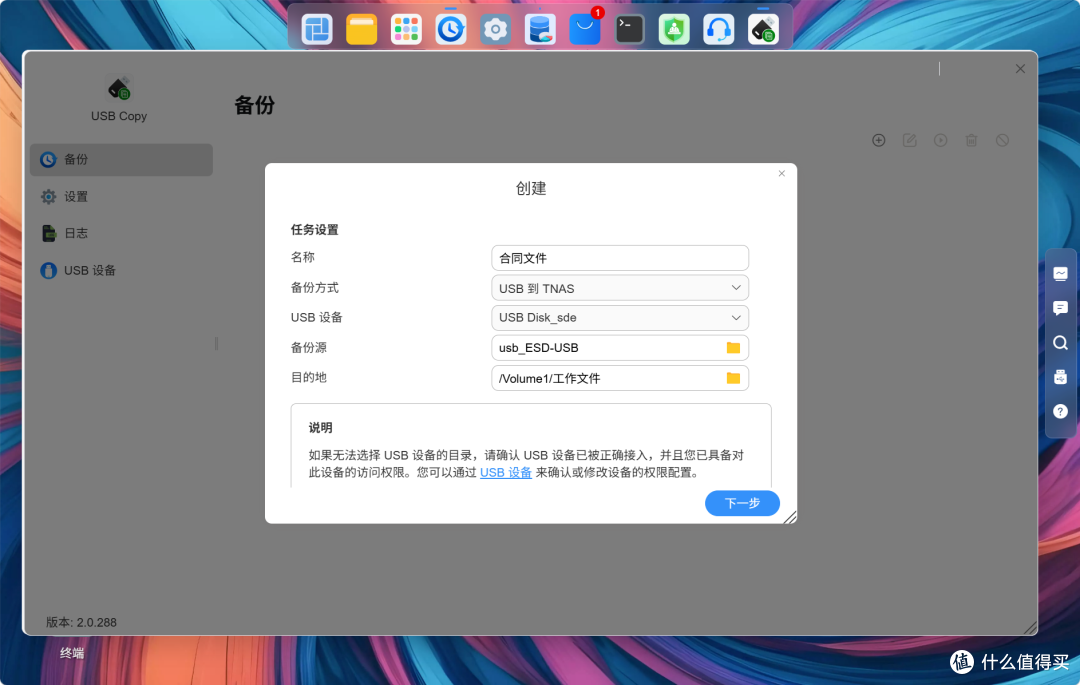Expand the 备份方式 dropdown

tap(620, 288)
